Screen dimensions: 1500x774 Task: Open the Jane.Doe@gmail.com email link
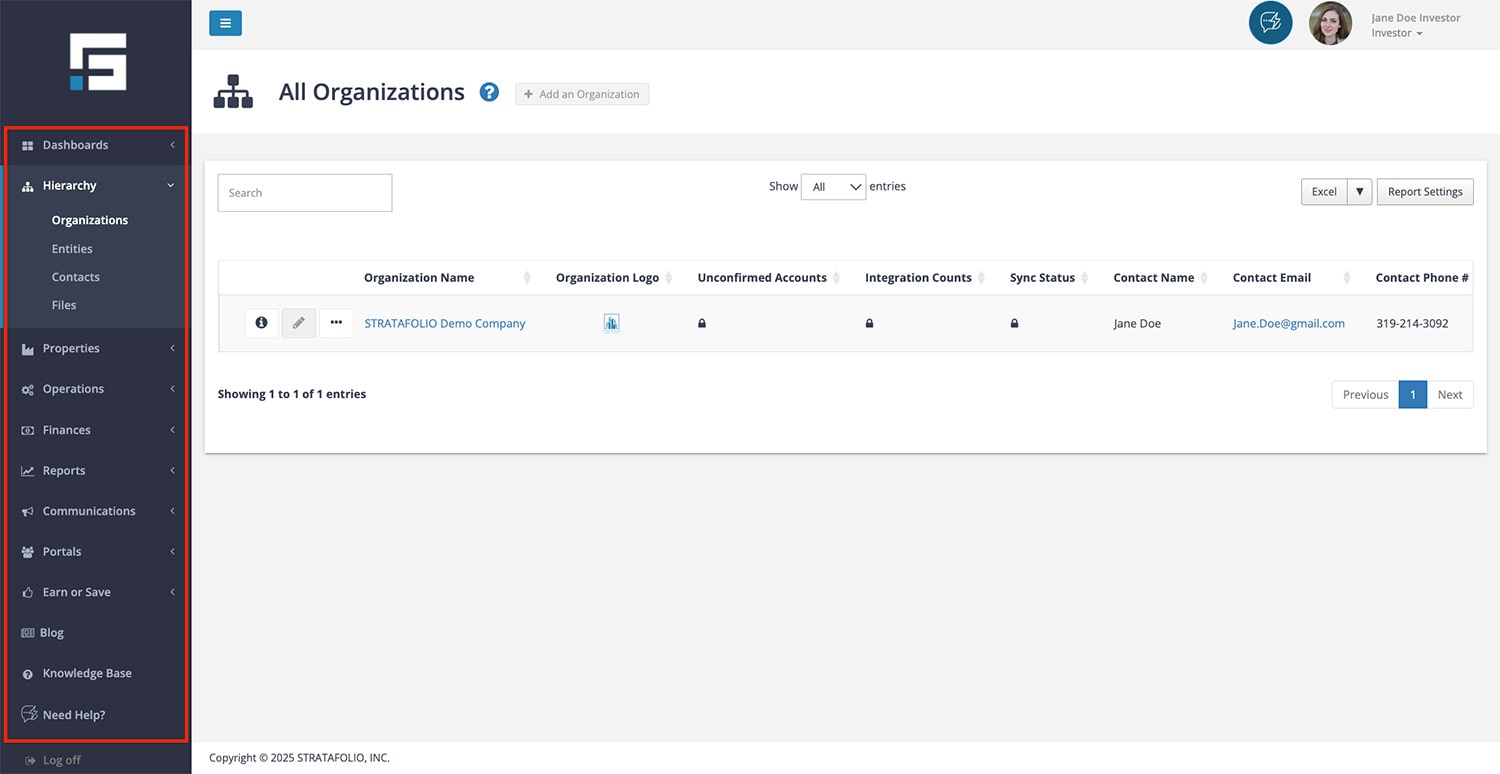(x=1288, y=323)
